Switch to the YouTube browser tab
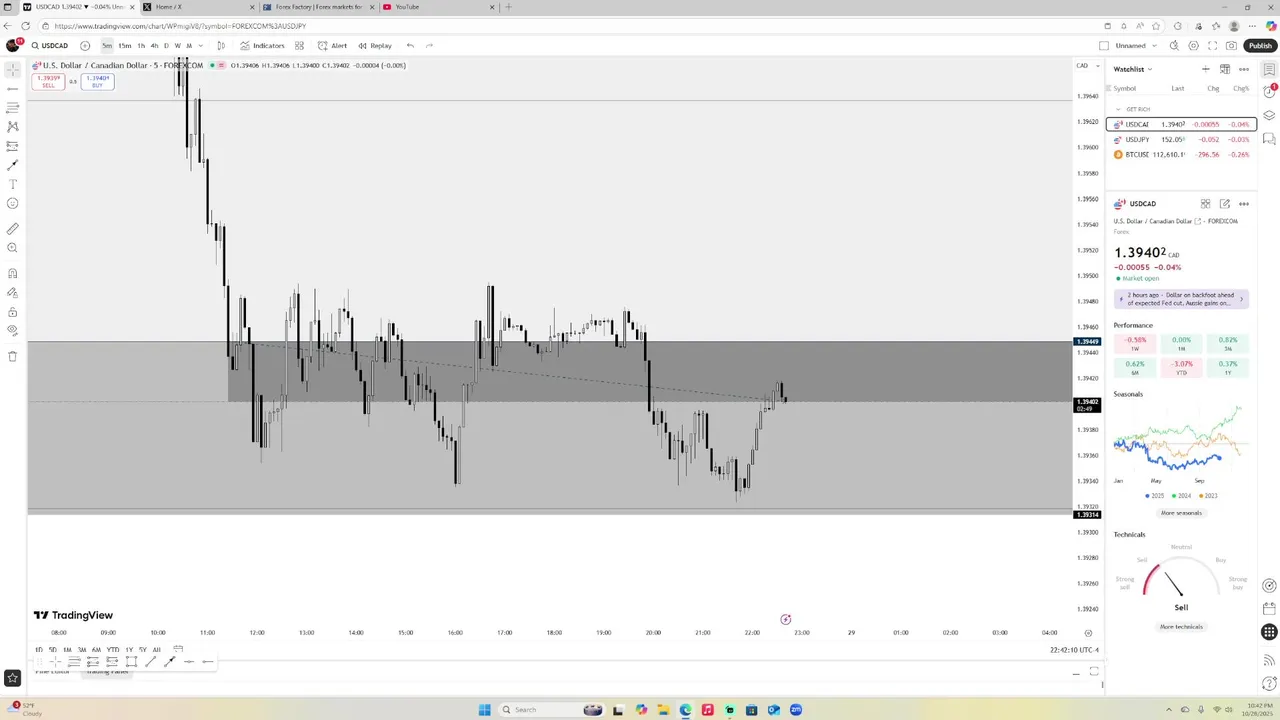Image resolution: width=1280 pixels, height=720 pixels. coord(438,7)
